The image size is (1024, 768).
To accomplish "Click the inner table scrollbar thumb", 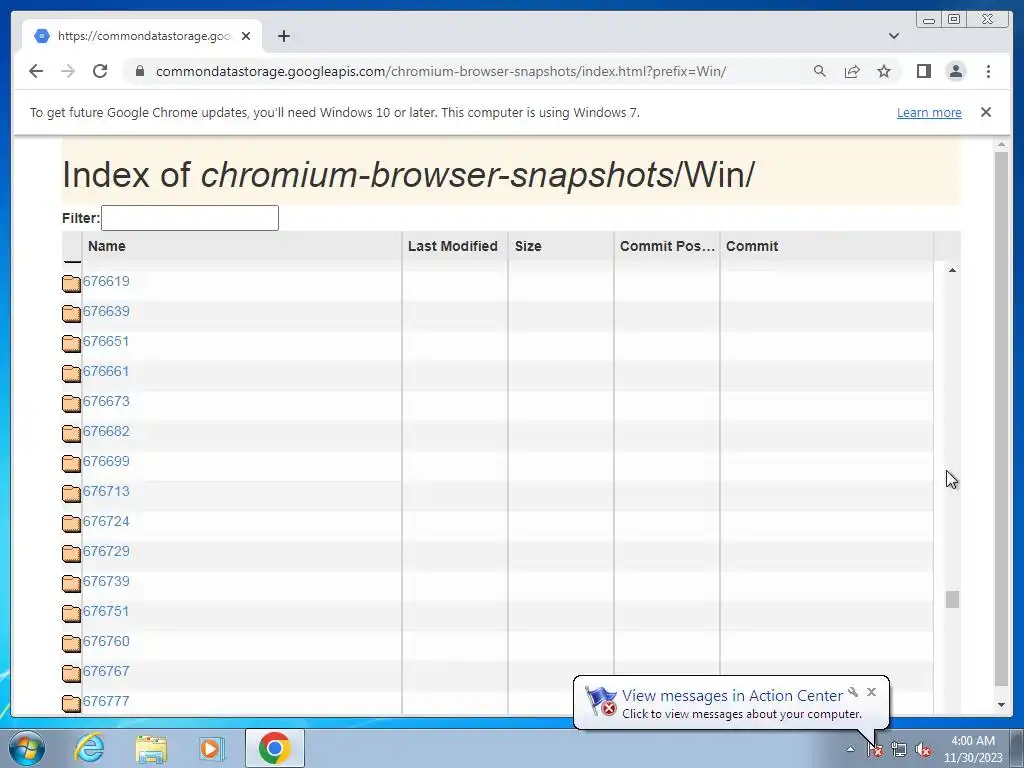I will click(952, 600).
